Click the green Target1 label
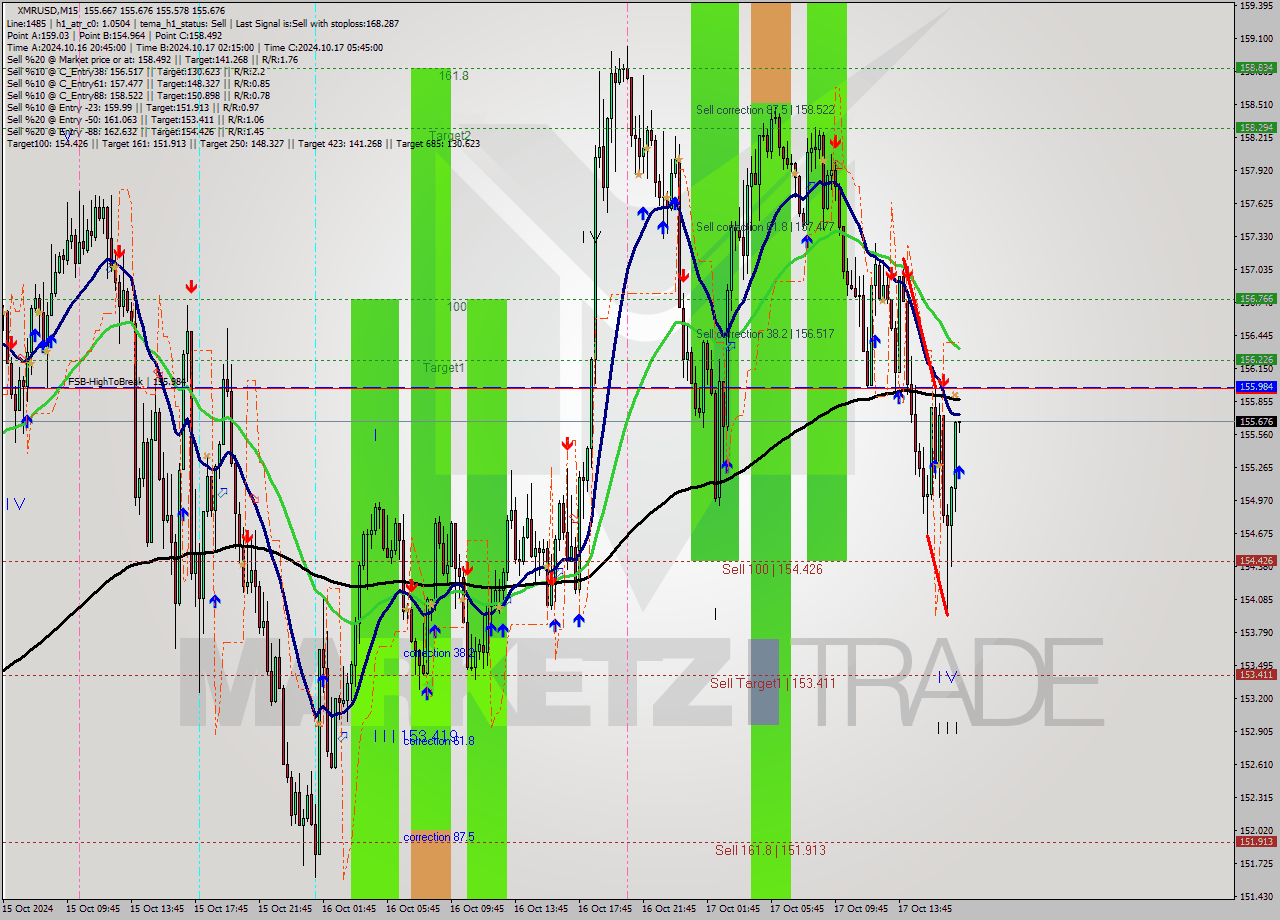This screenshot has width=1280, height=920. pos(443,368)
